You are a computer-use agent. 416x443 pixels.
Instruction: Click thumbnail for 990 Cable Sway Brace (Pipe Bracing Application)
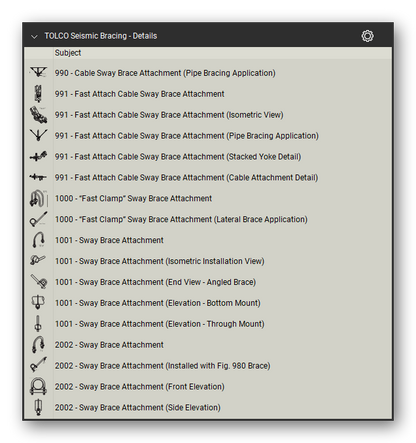pos(38,72)
